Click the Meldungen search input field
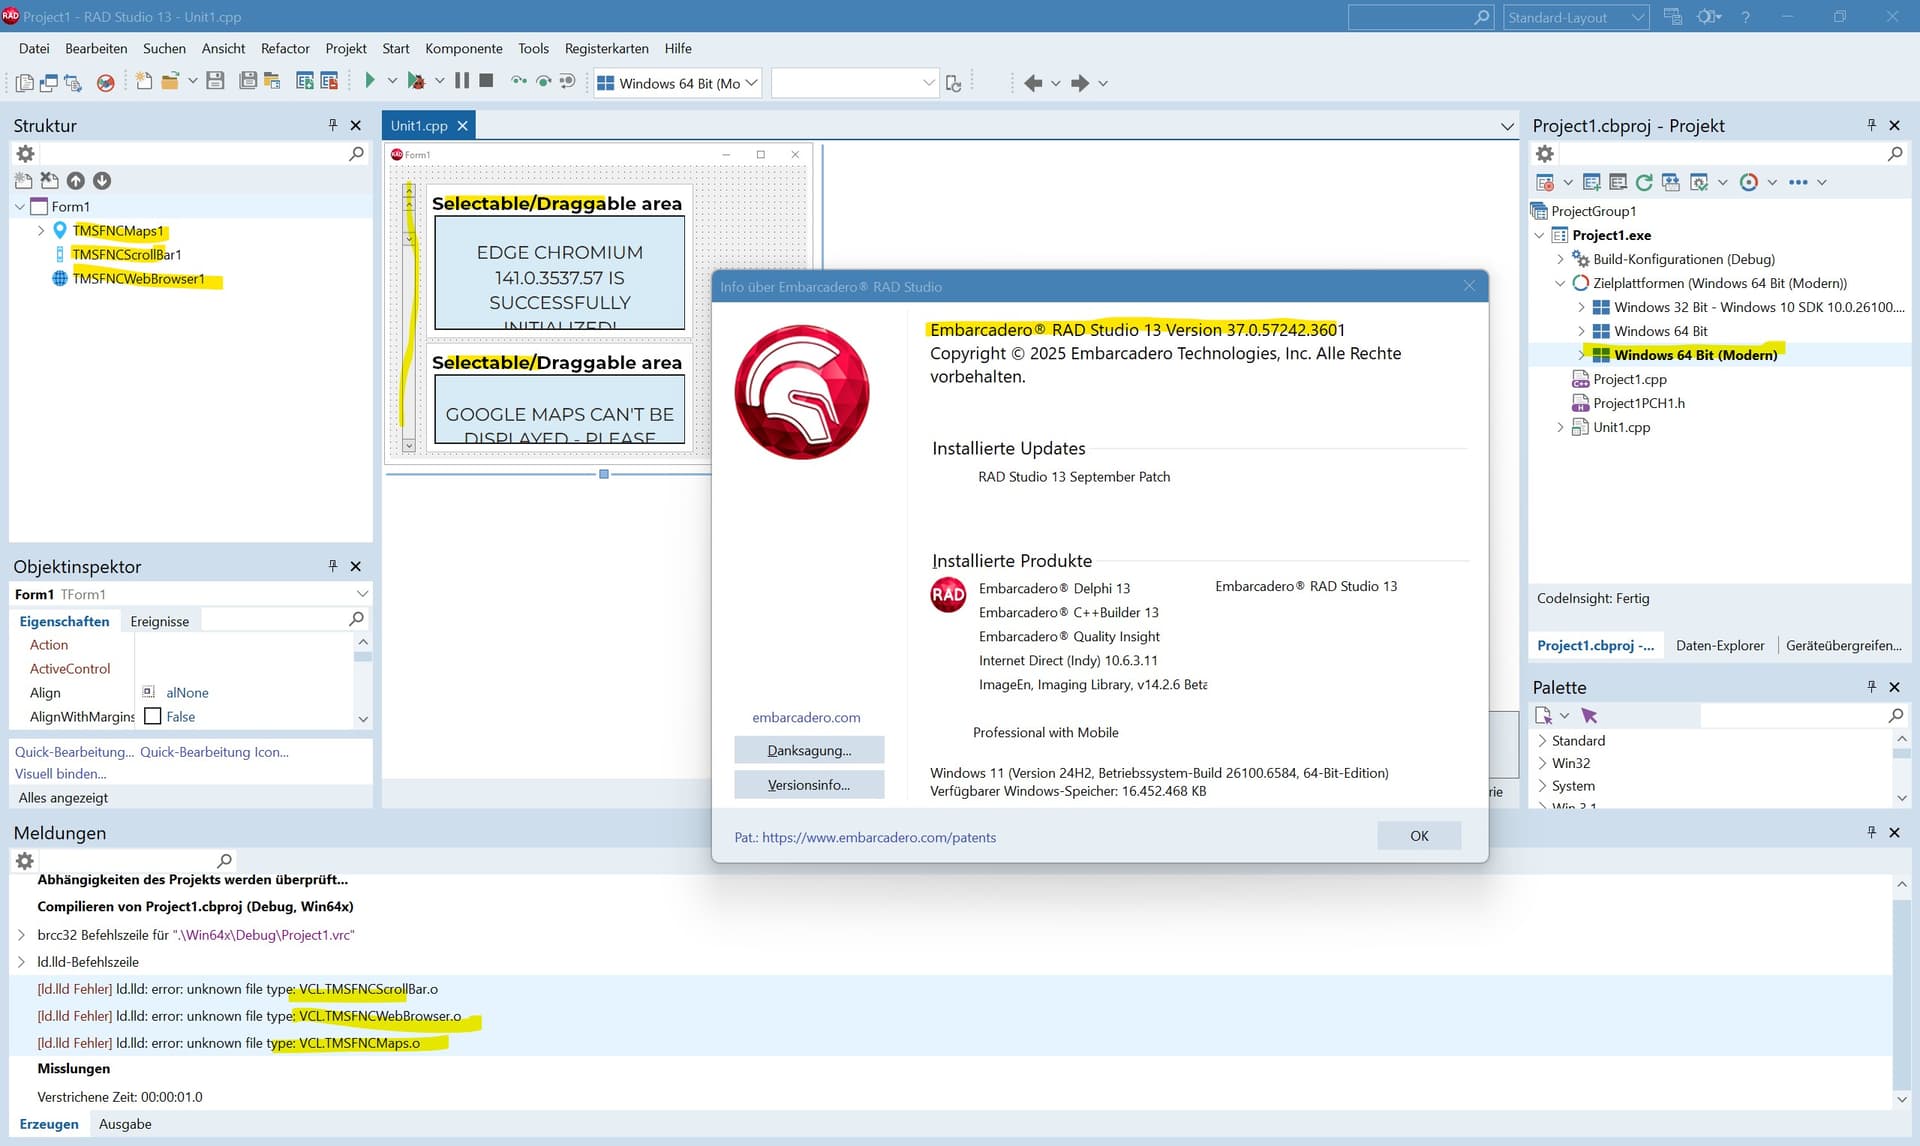This screenshot has width=1920, height=1146. pos(125,860)
